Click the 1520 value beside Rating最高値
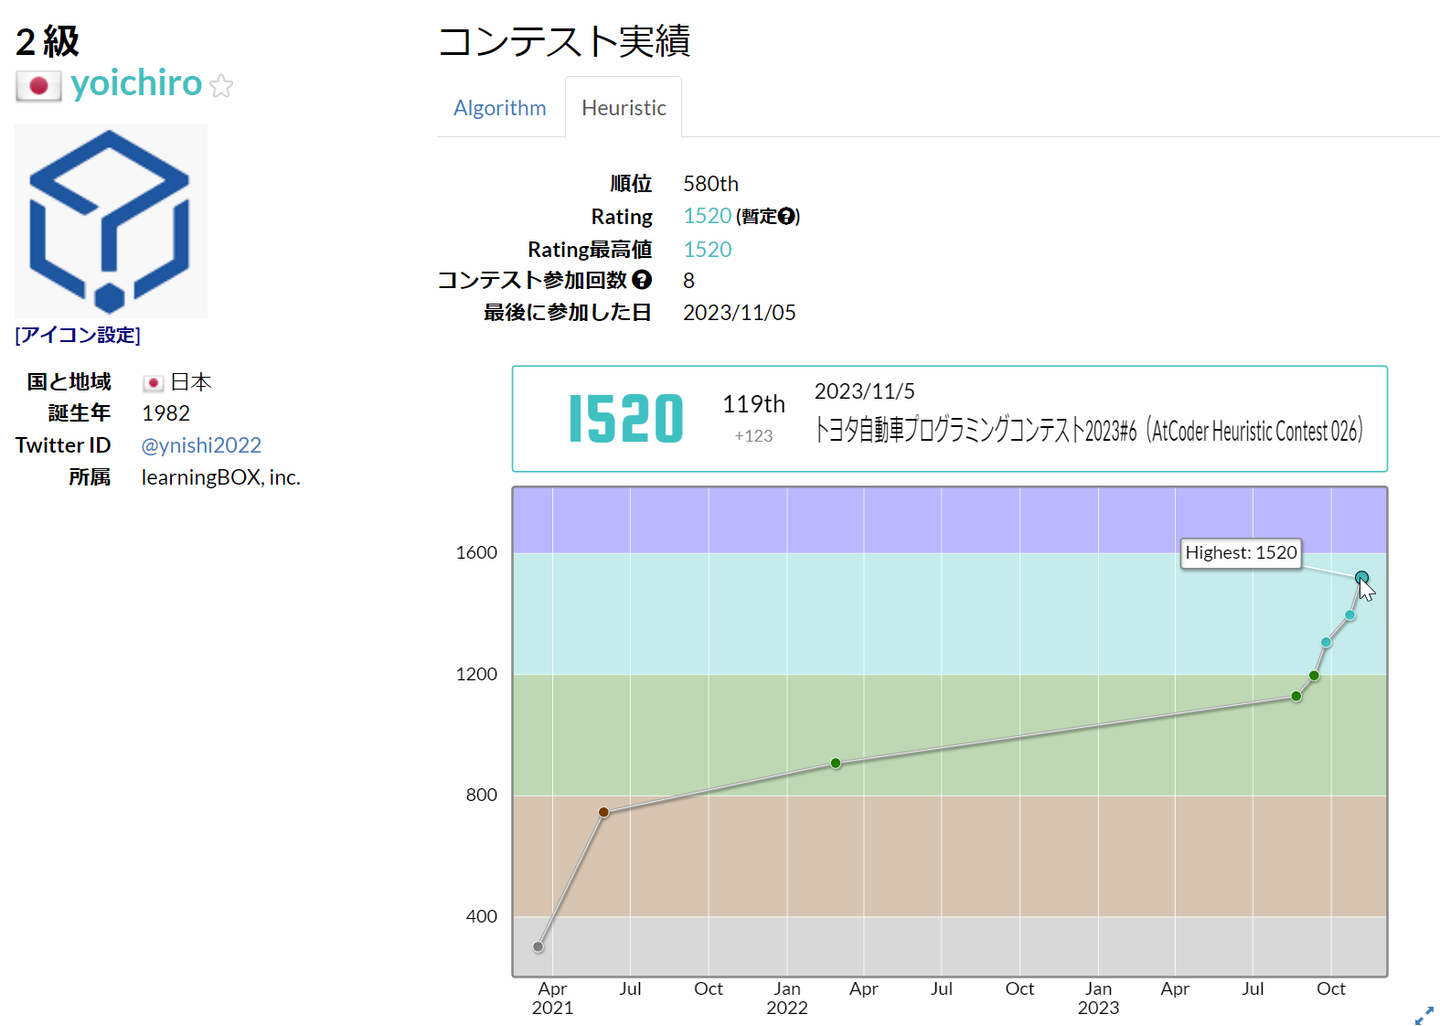The height and width of the screenshot is (1026, 1440). (707, 249)
